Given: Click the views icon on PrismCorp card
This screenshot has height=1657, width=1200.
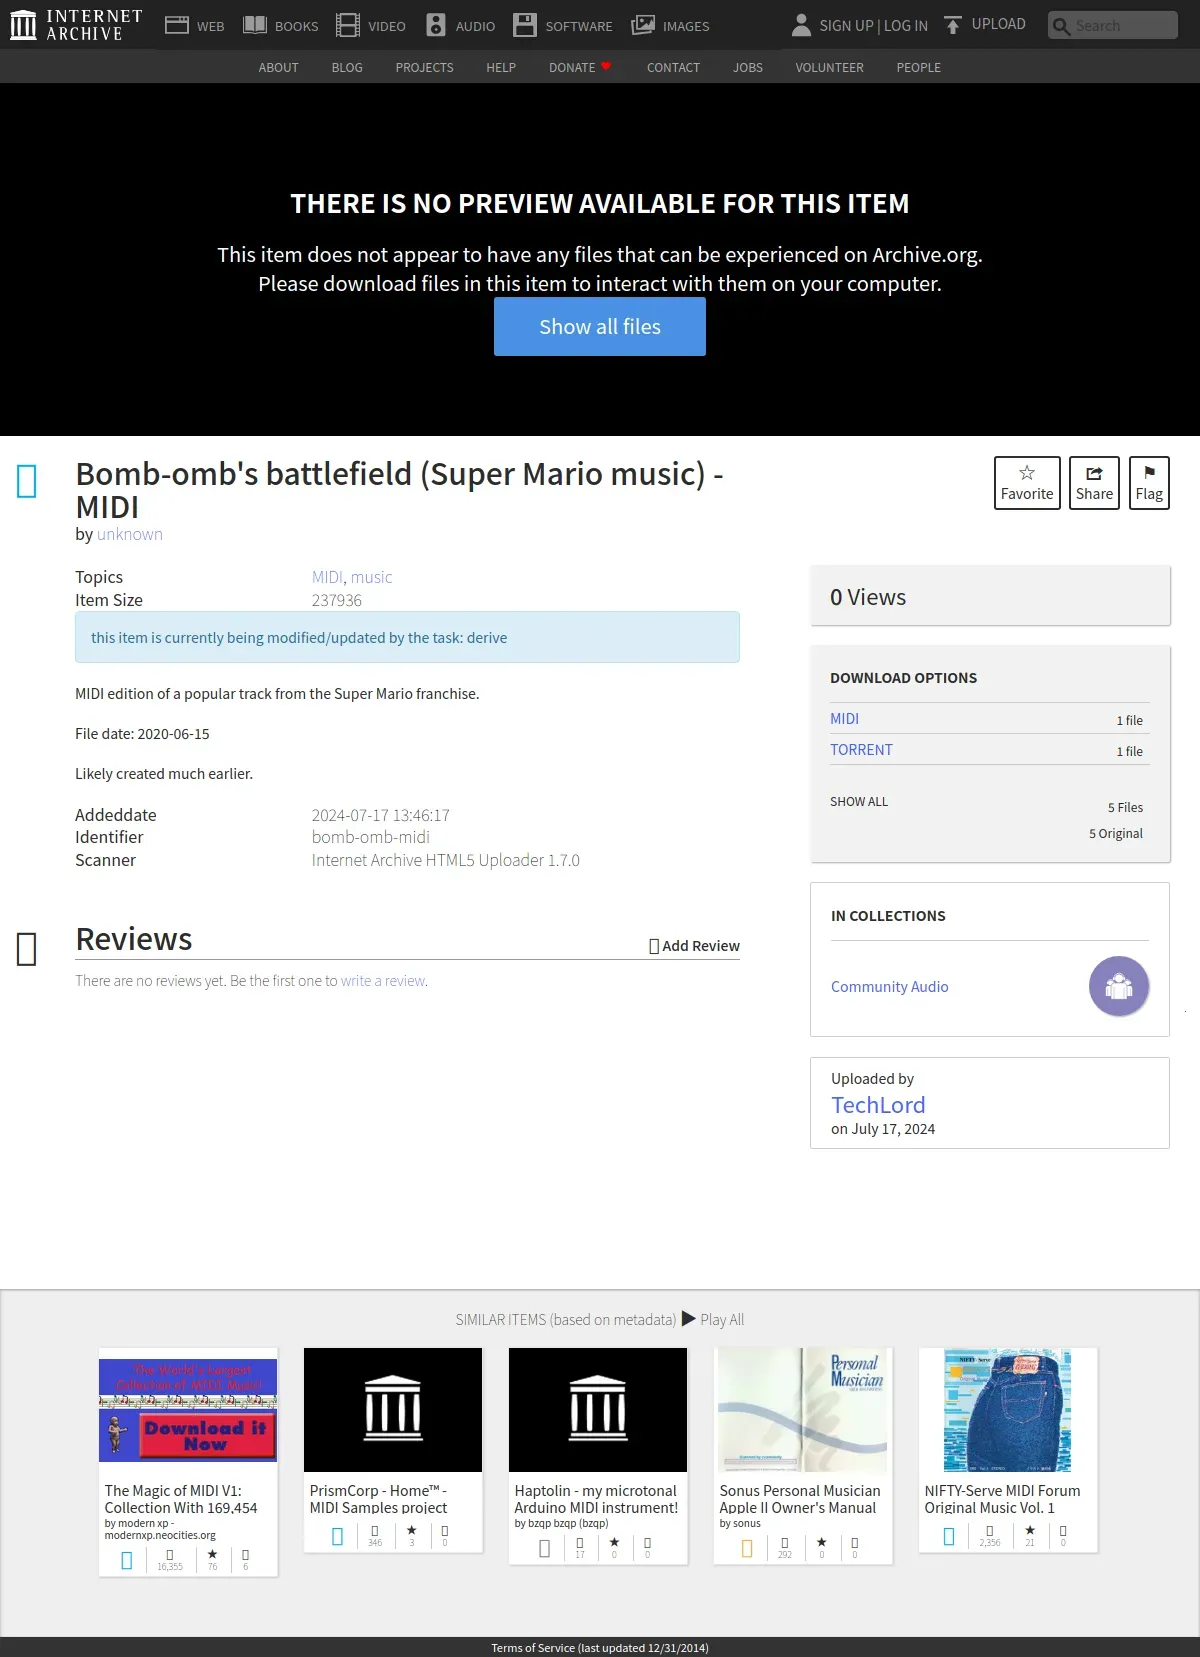Looking at the screenshot, I should (375, 1531).
